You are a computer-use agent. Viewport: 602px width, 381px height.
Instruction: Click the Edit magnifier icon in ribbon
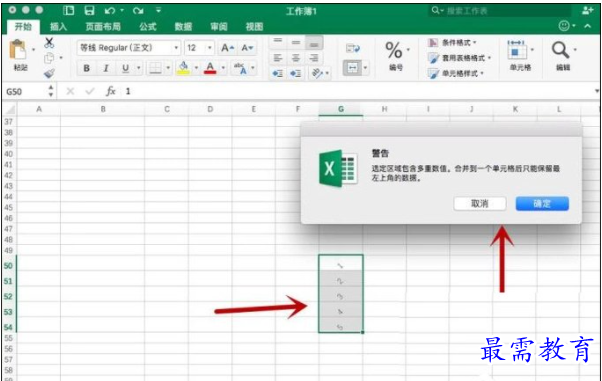click(x=560, y=50)
